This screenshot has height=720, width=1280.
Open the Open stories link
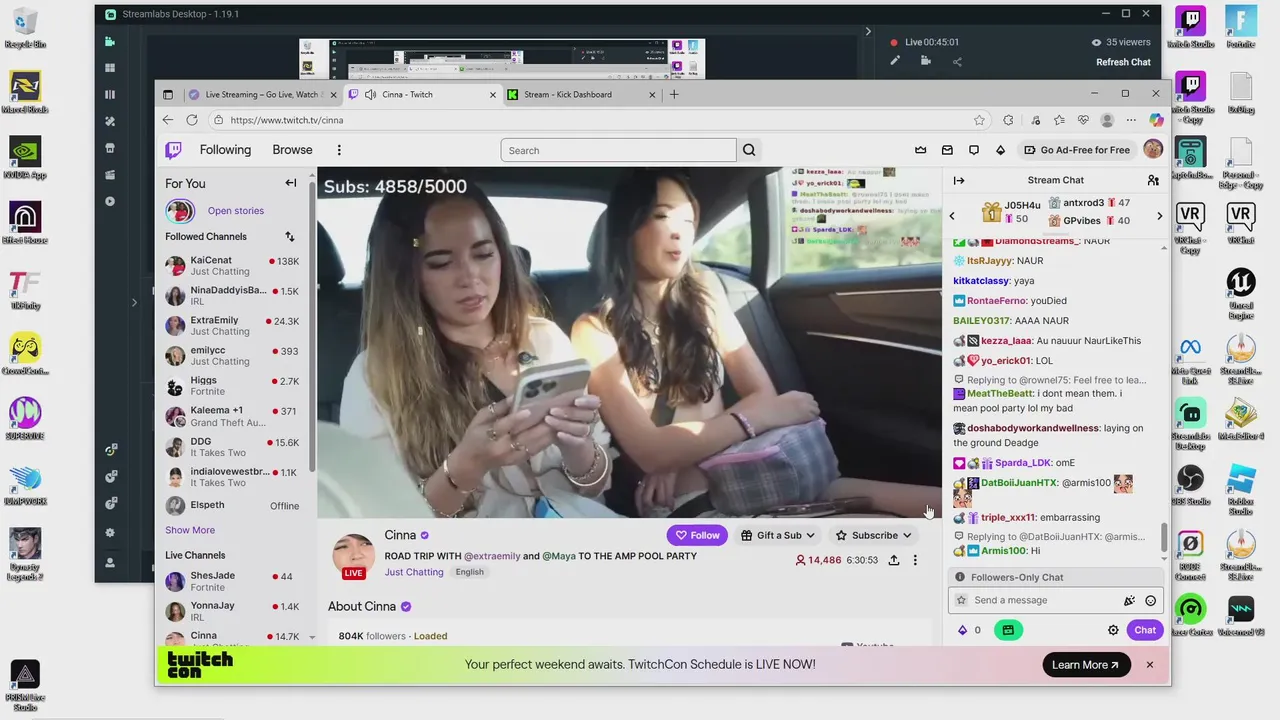pos(236,211)
